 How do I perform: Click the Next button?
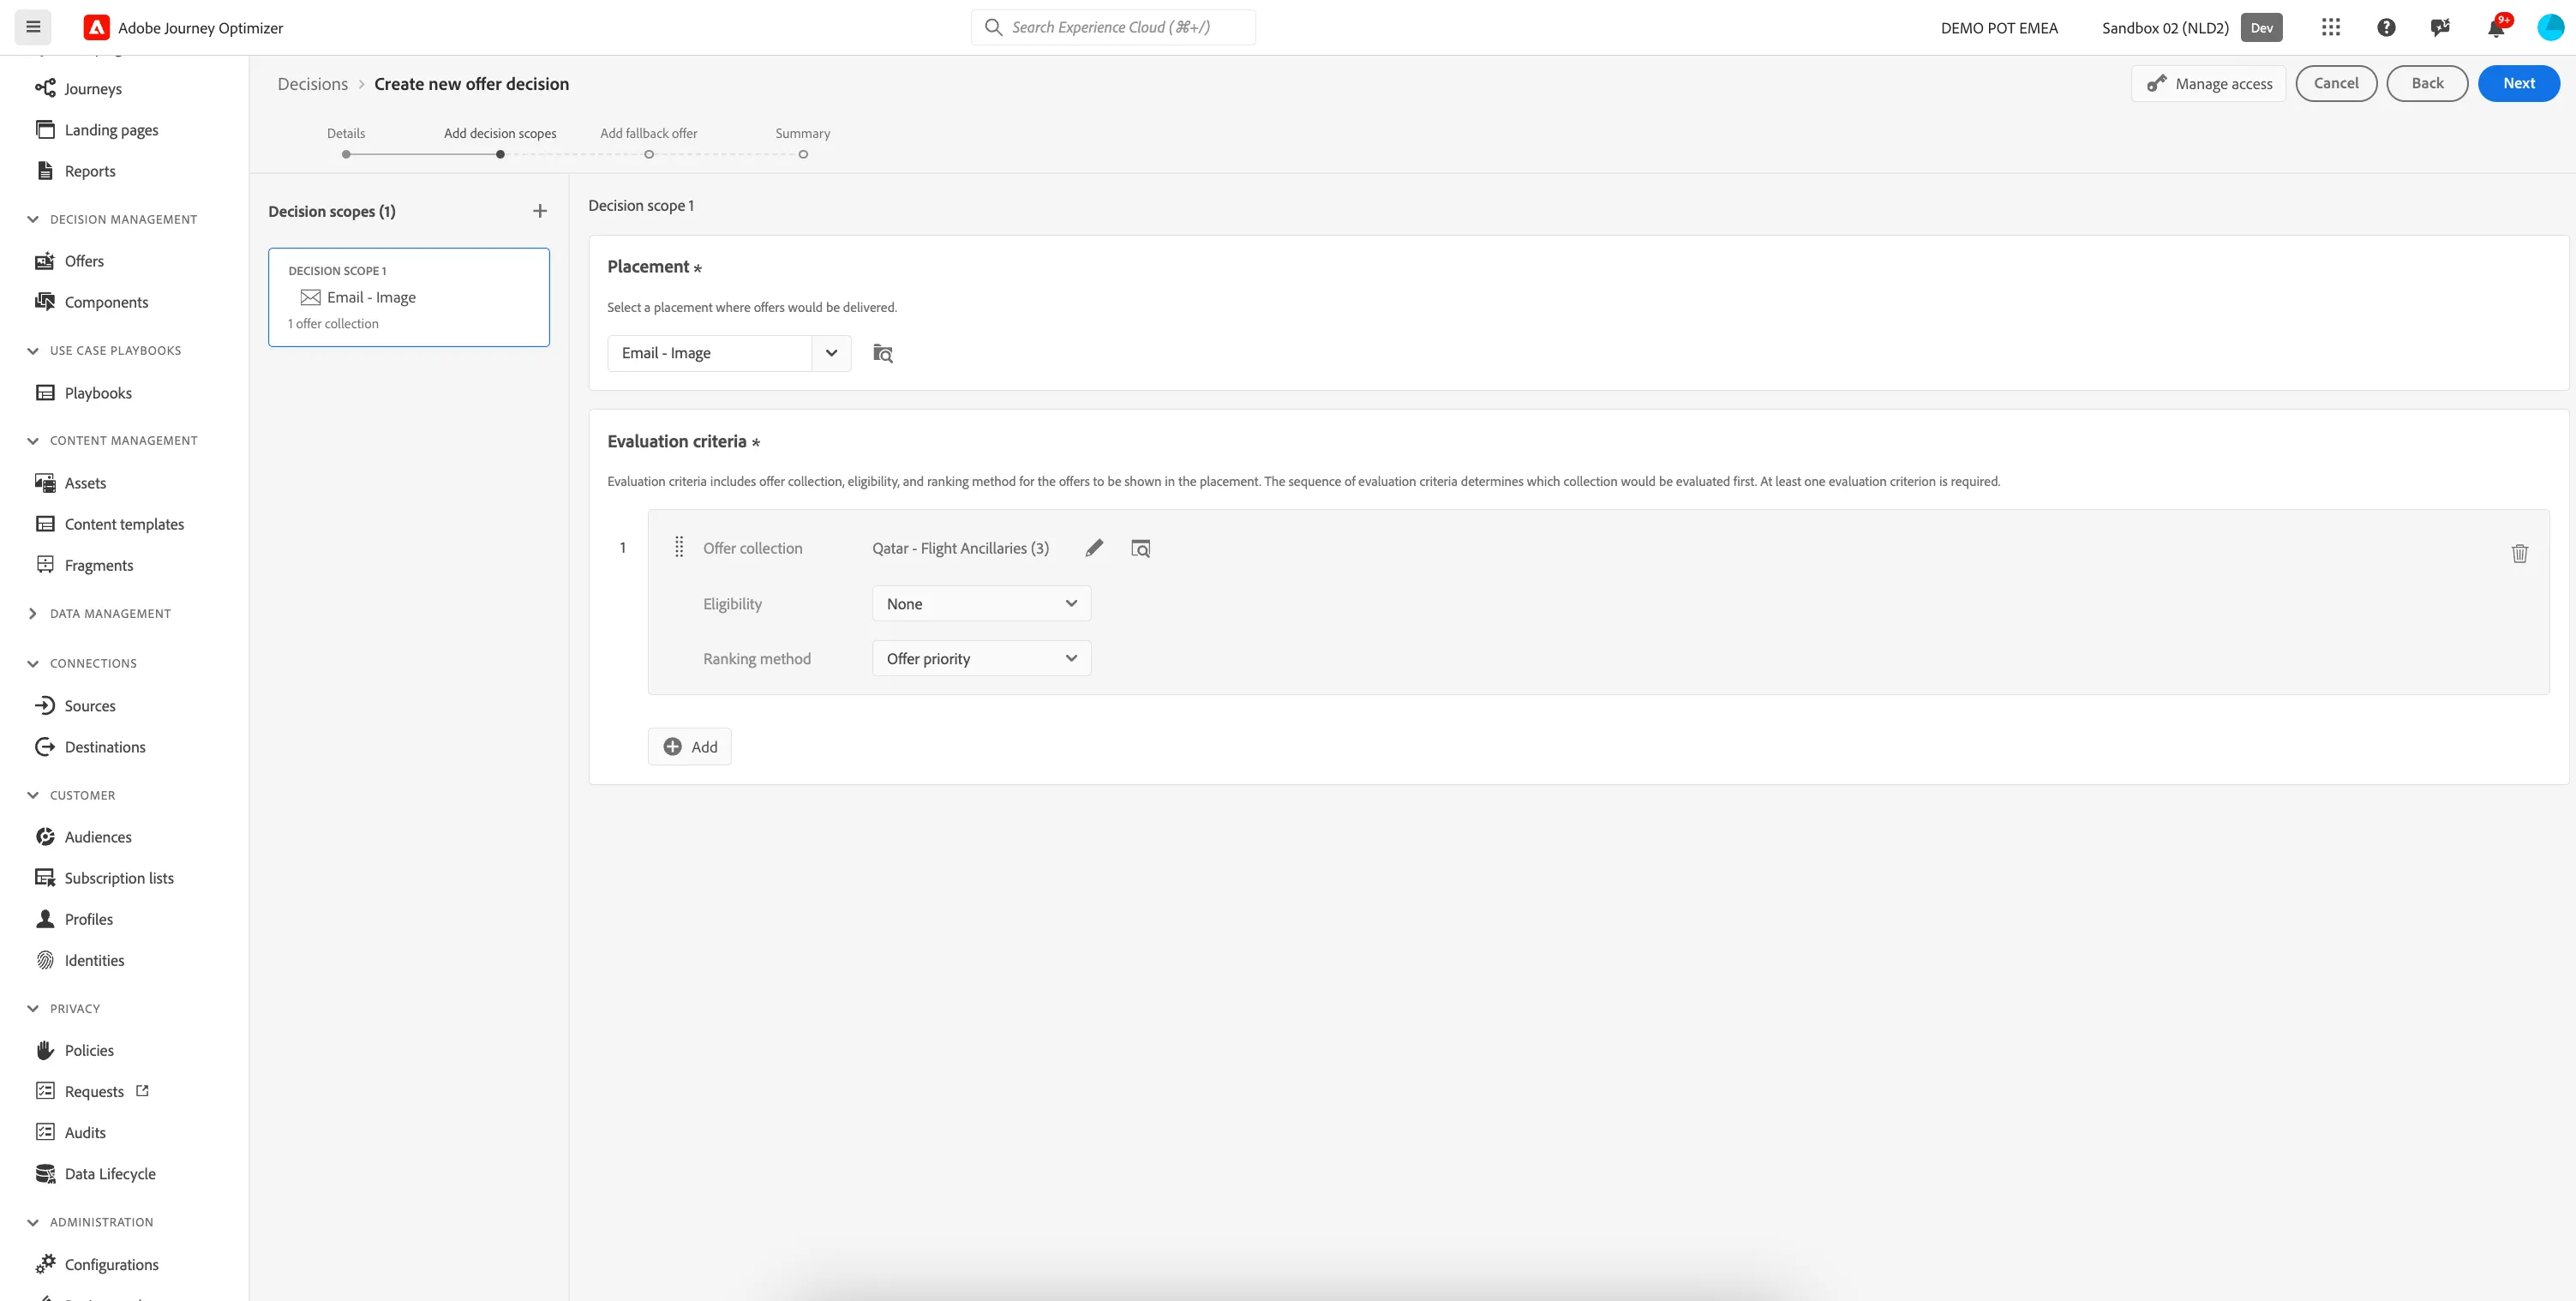[x=2518, y=83]
